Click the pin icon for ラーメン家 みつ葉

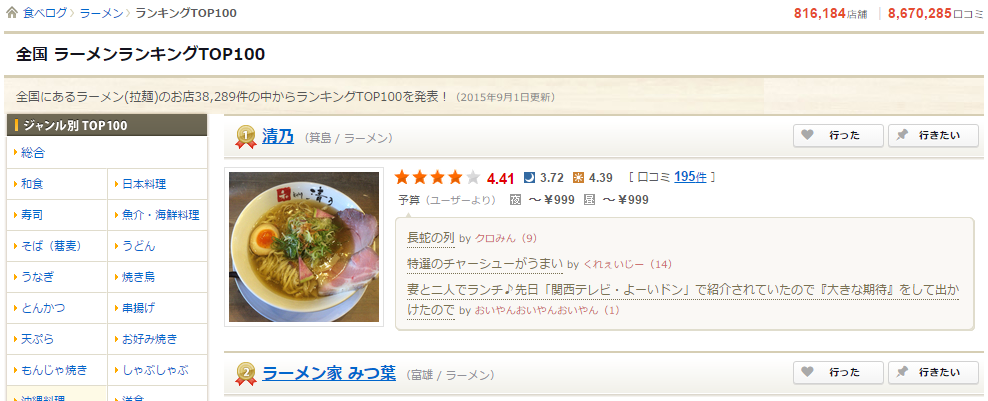902,372
